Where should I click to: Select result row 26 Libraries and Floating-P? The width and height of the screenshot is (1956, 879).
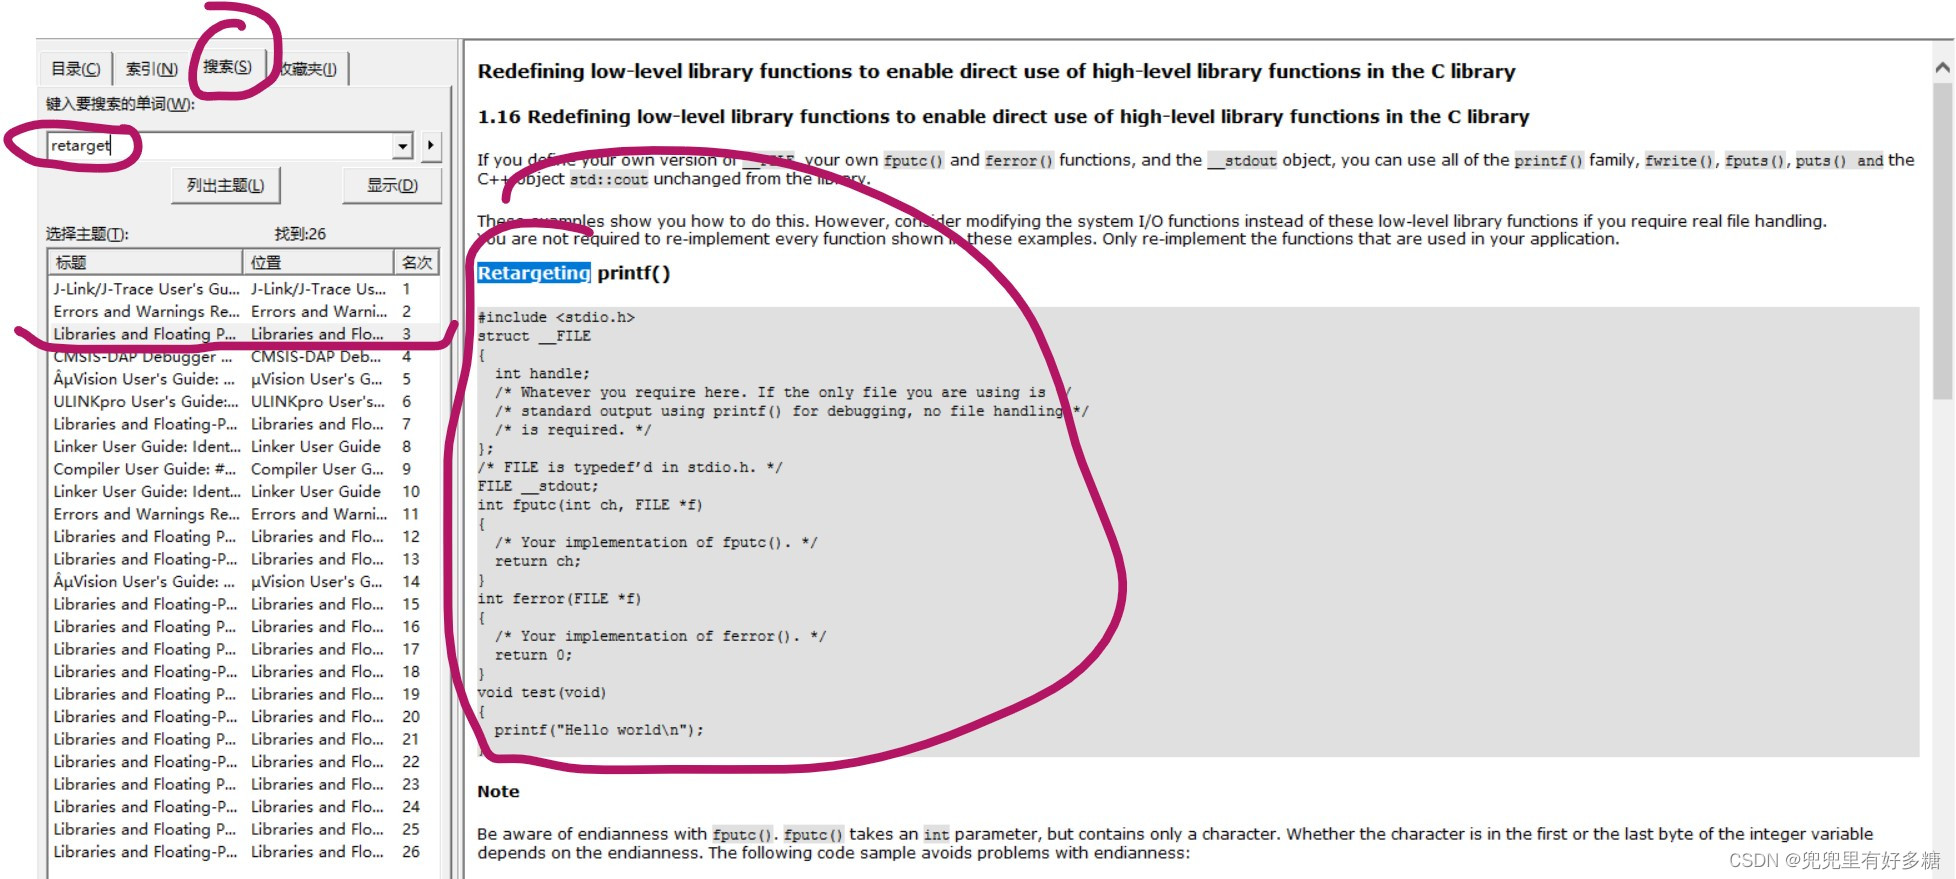coord(243,852)
